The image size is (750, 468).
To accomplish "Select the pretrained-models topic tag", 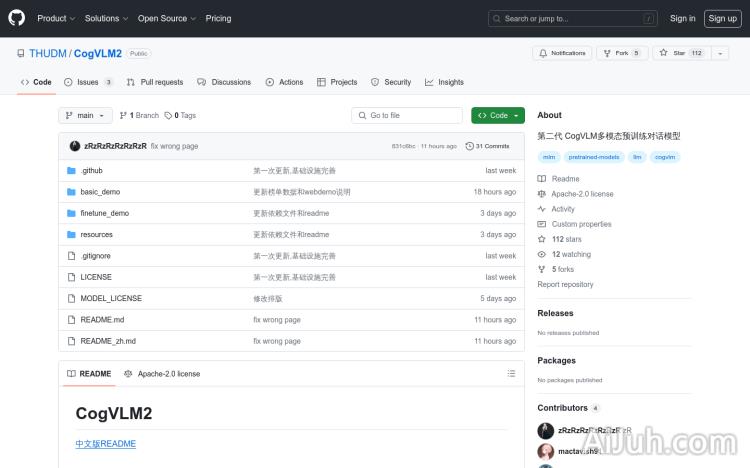I will point(593,157).
